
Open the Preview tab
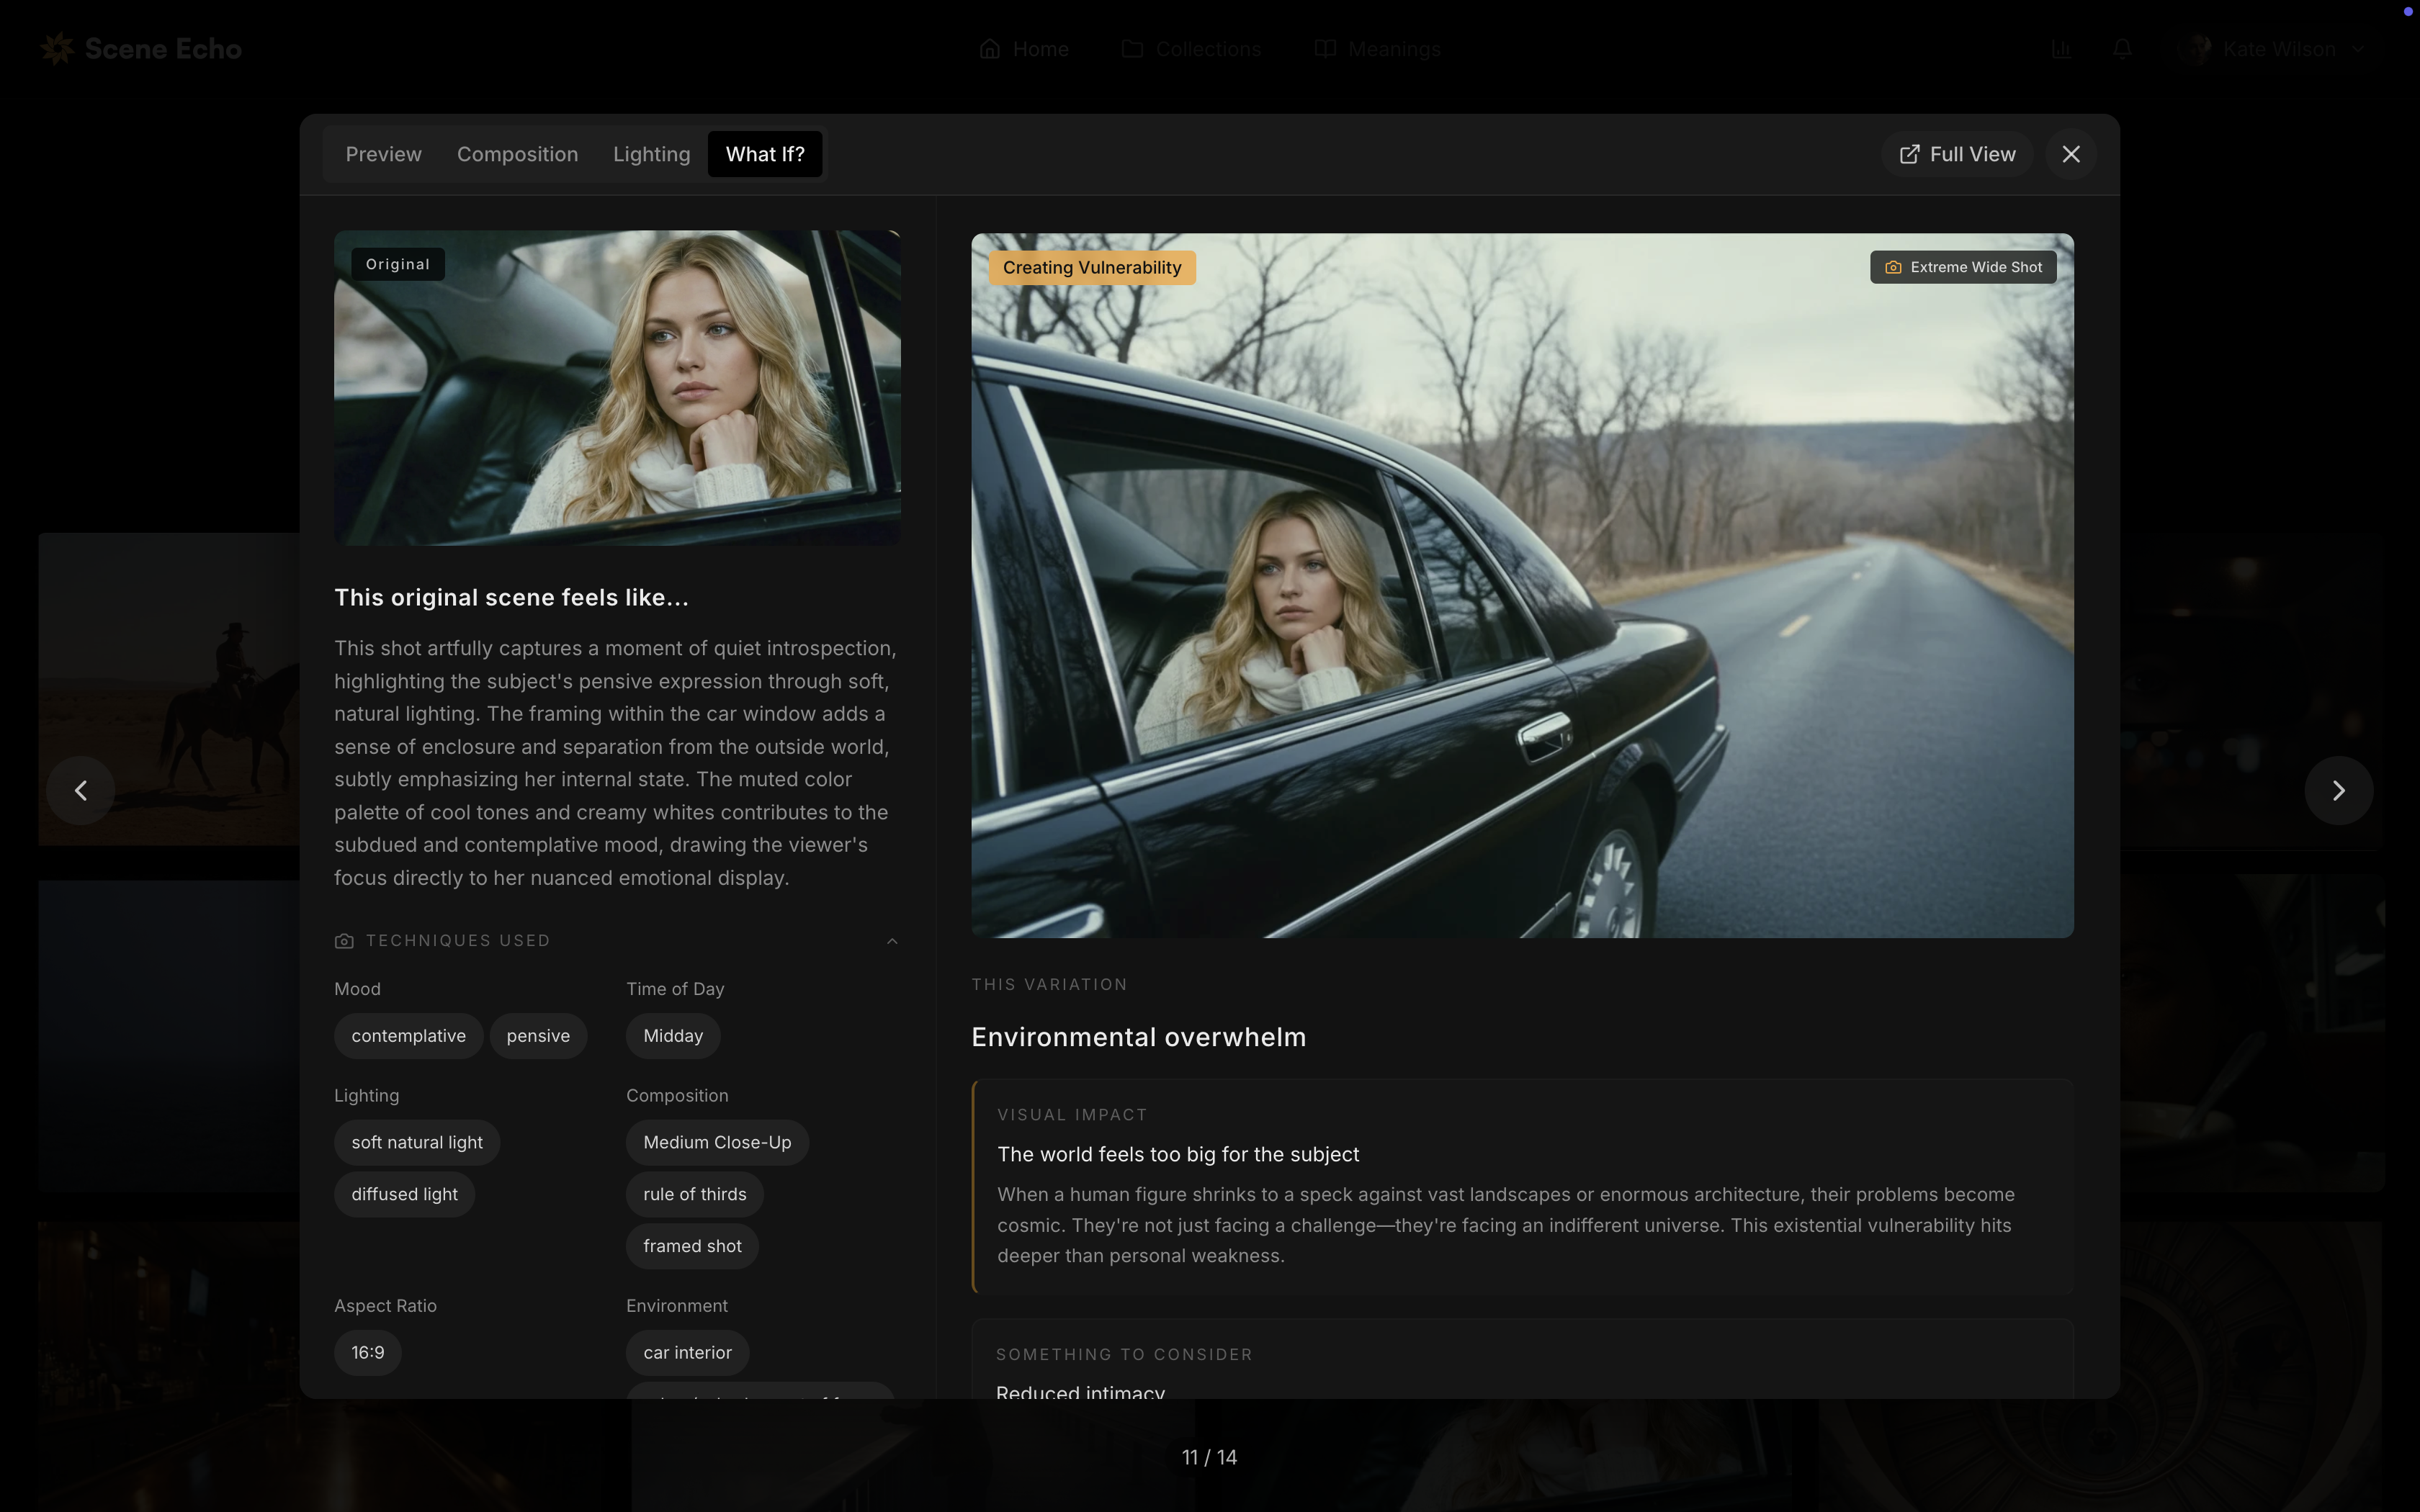pyautogui.click(x=383, y=154)
